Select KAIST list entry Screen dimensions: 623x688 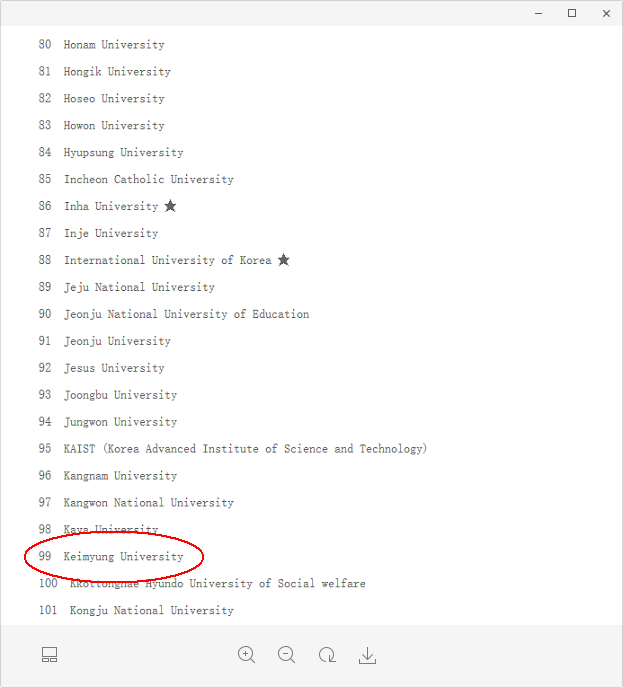click(245, 449)
